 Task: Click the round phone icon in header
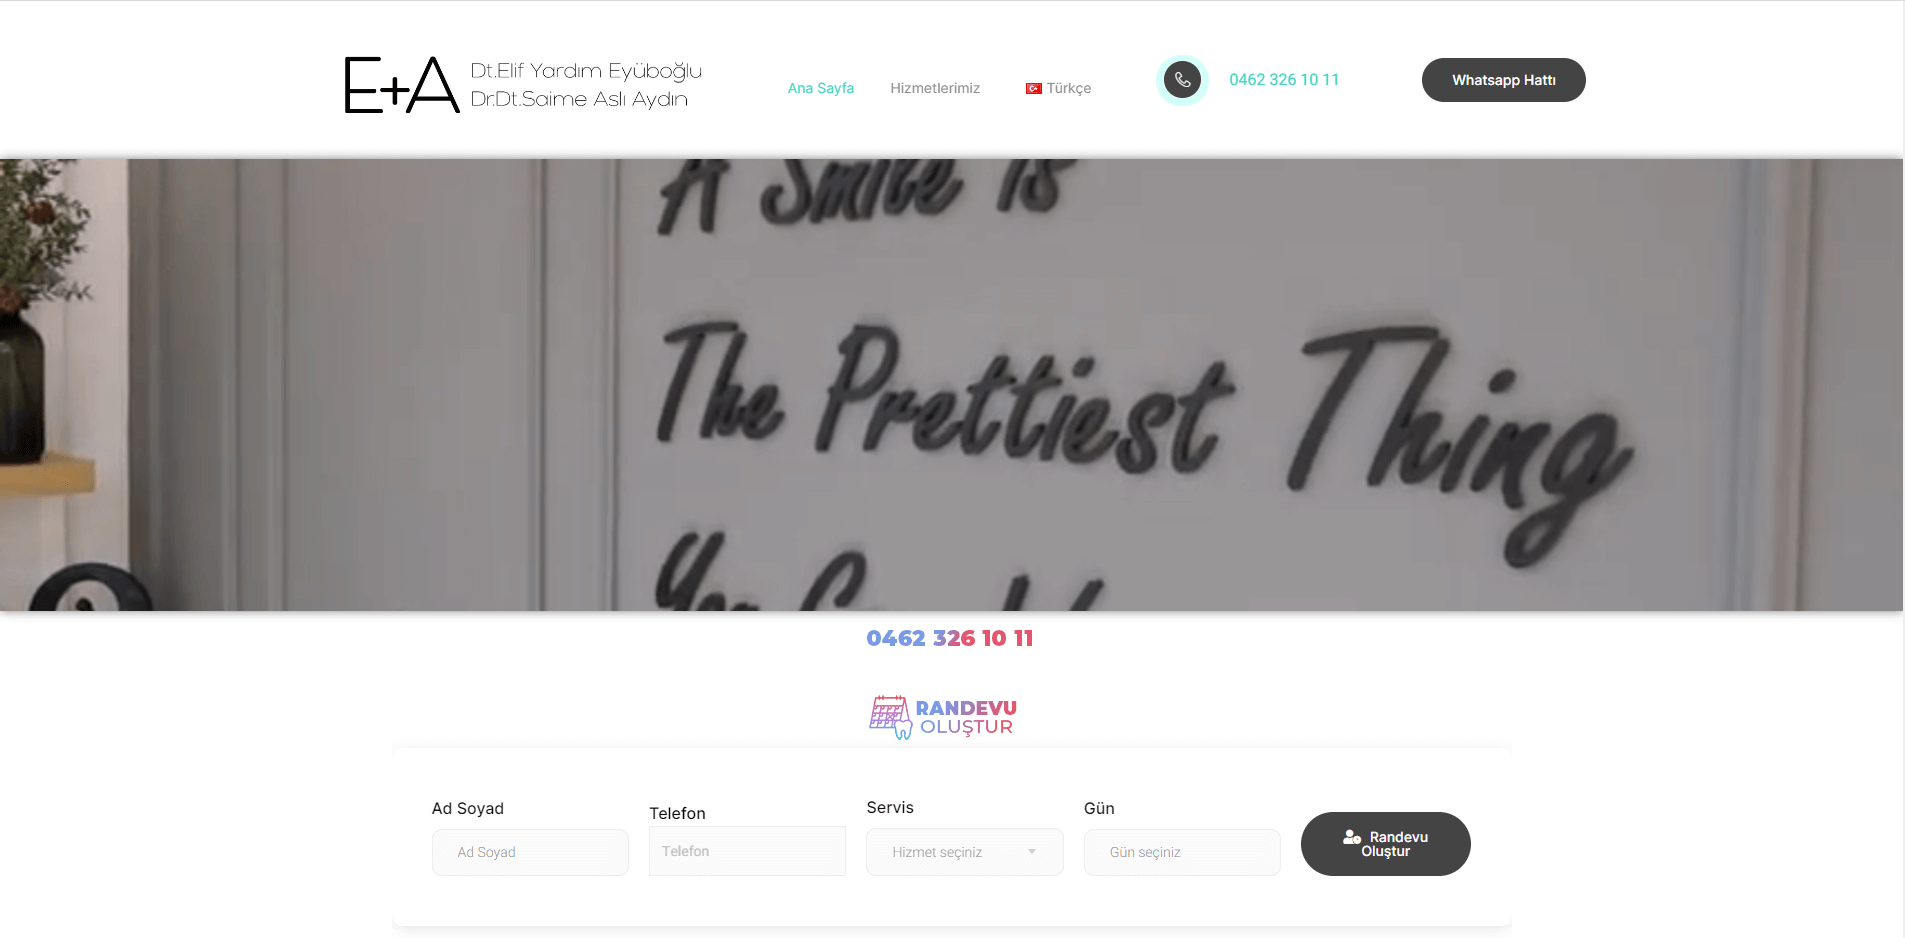1182,80
